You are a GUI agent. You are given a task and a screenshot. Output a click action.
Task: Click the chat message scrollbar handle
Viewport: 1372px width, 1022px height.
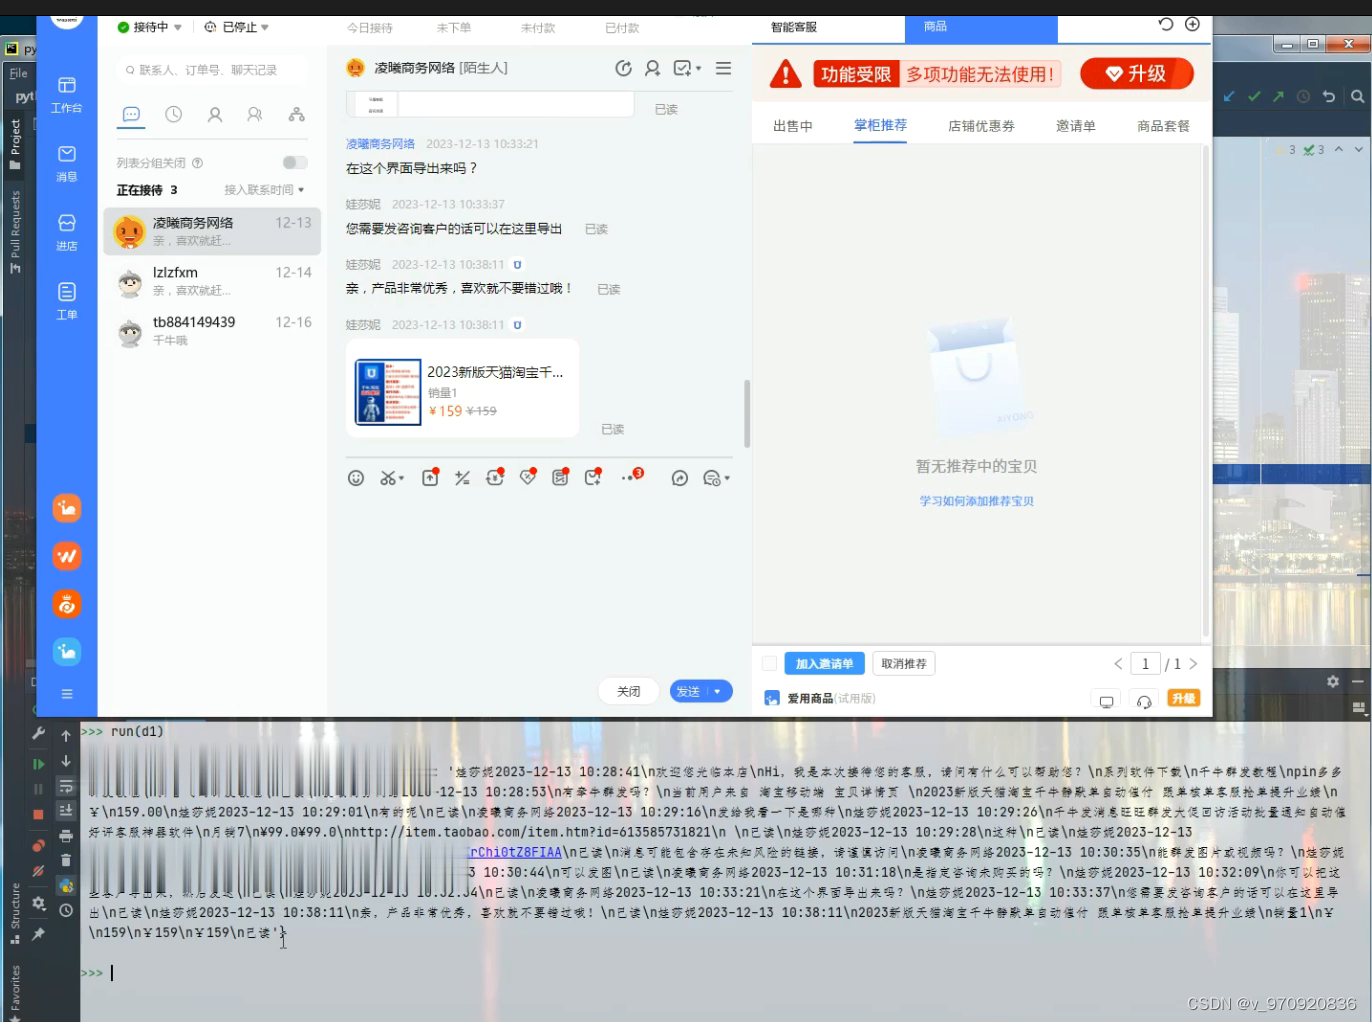[746, 413]
